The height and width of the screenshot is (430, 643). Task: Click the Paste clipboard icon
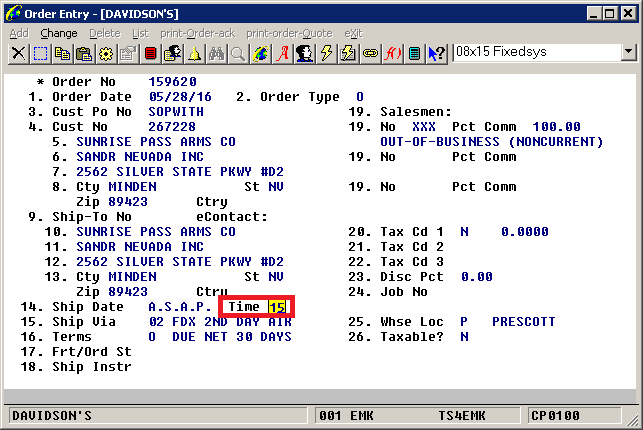click(84, 54)
